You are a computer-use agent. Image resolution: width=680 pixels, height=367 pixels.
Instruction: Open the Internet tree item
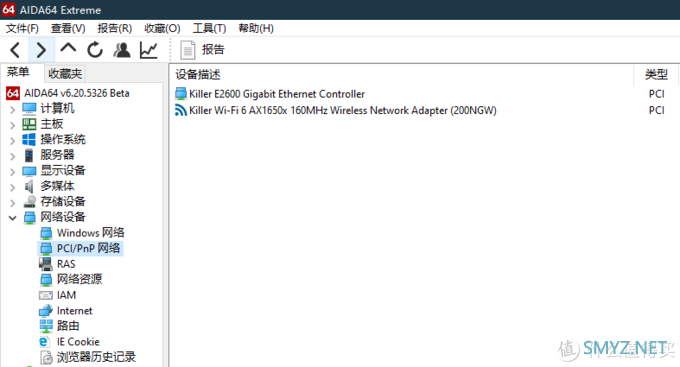75,311
